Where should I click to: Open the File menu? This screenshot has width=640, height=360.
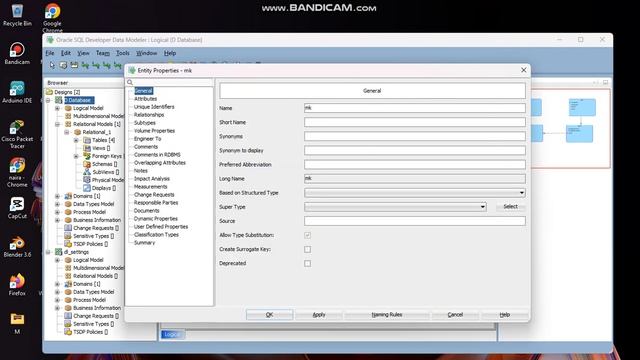(x=50, y=53)
